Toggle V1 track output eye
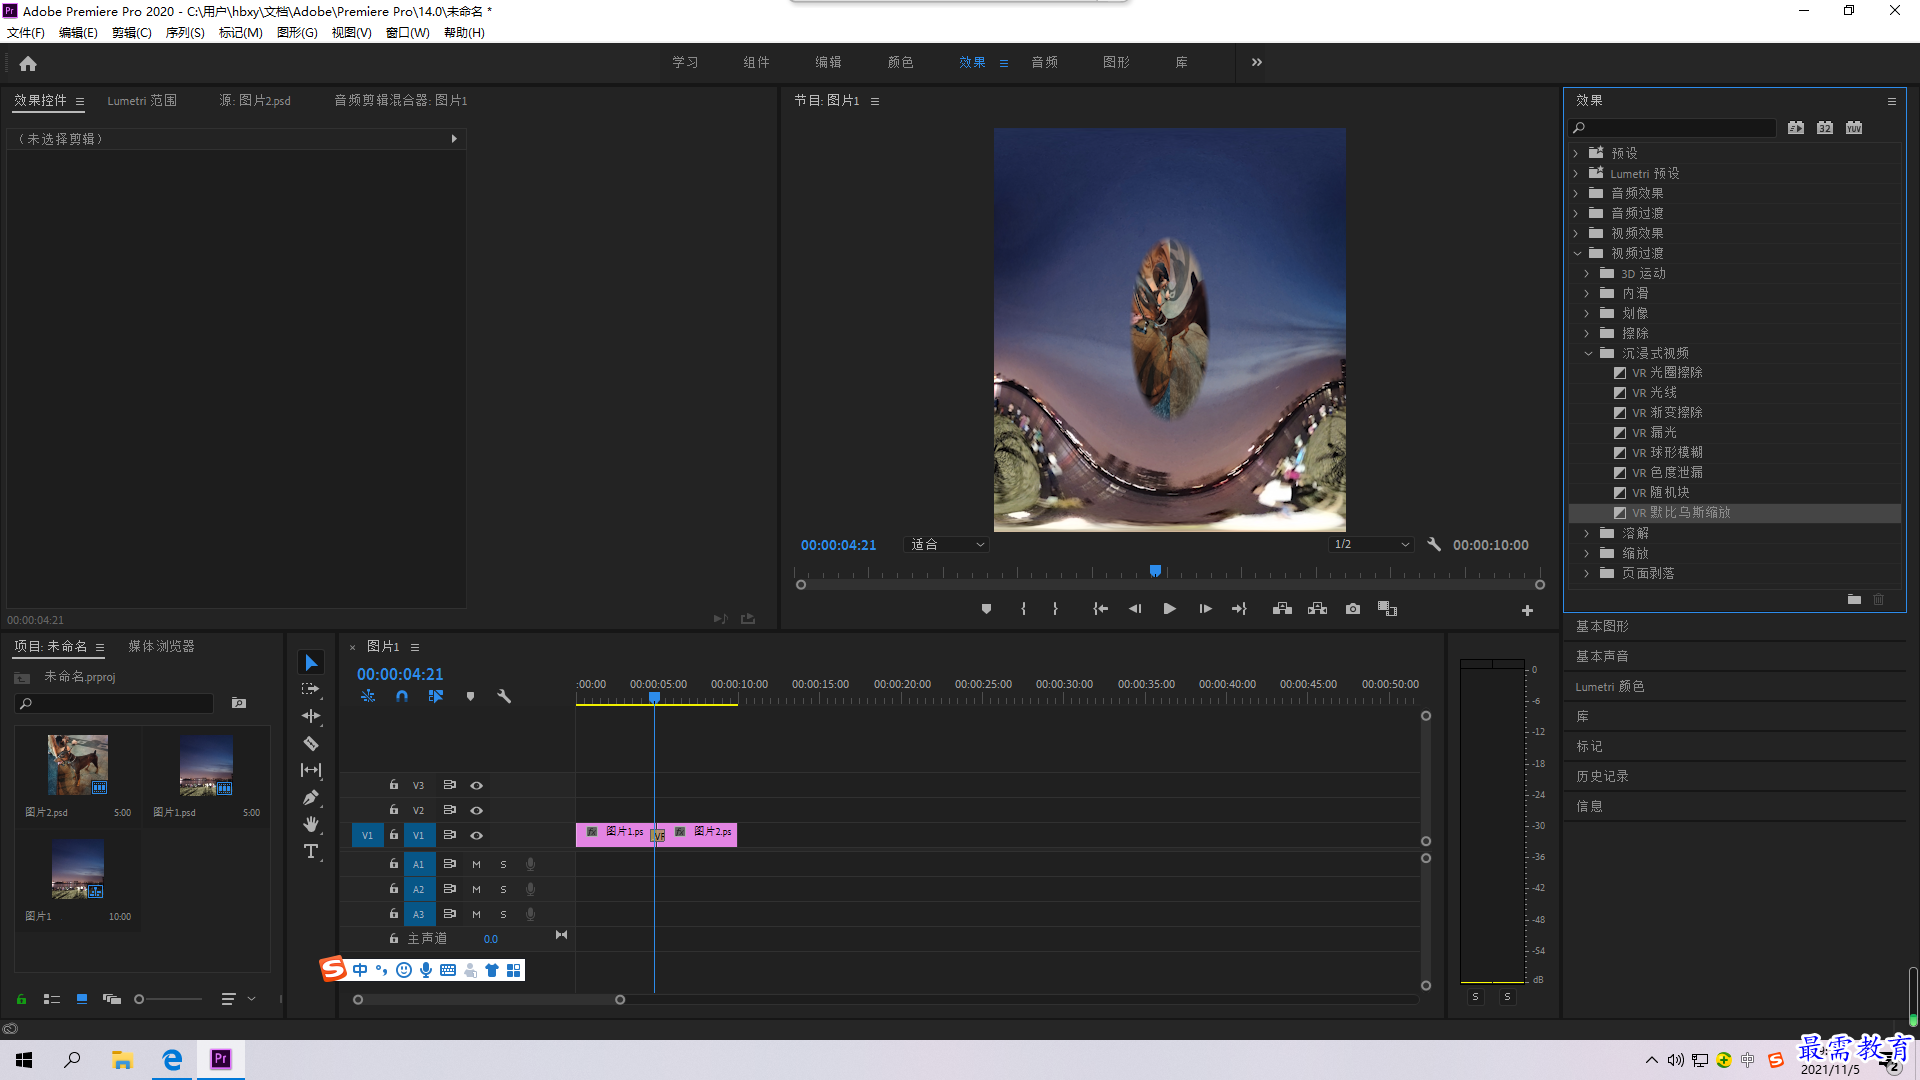1920x1080 pixels. point(477,835)
